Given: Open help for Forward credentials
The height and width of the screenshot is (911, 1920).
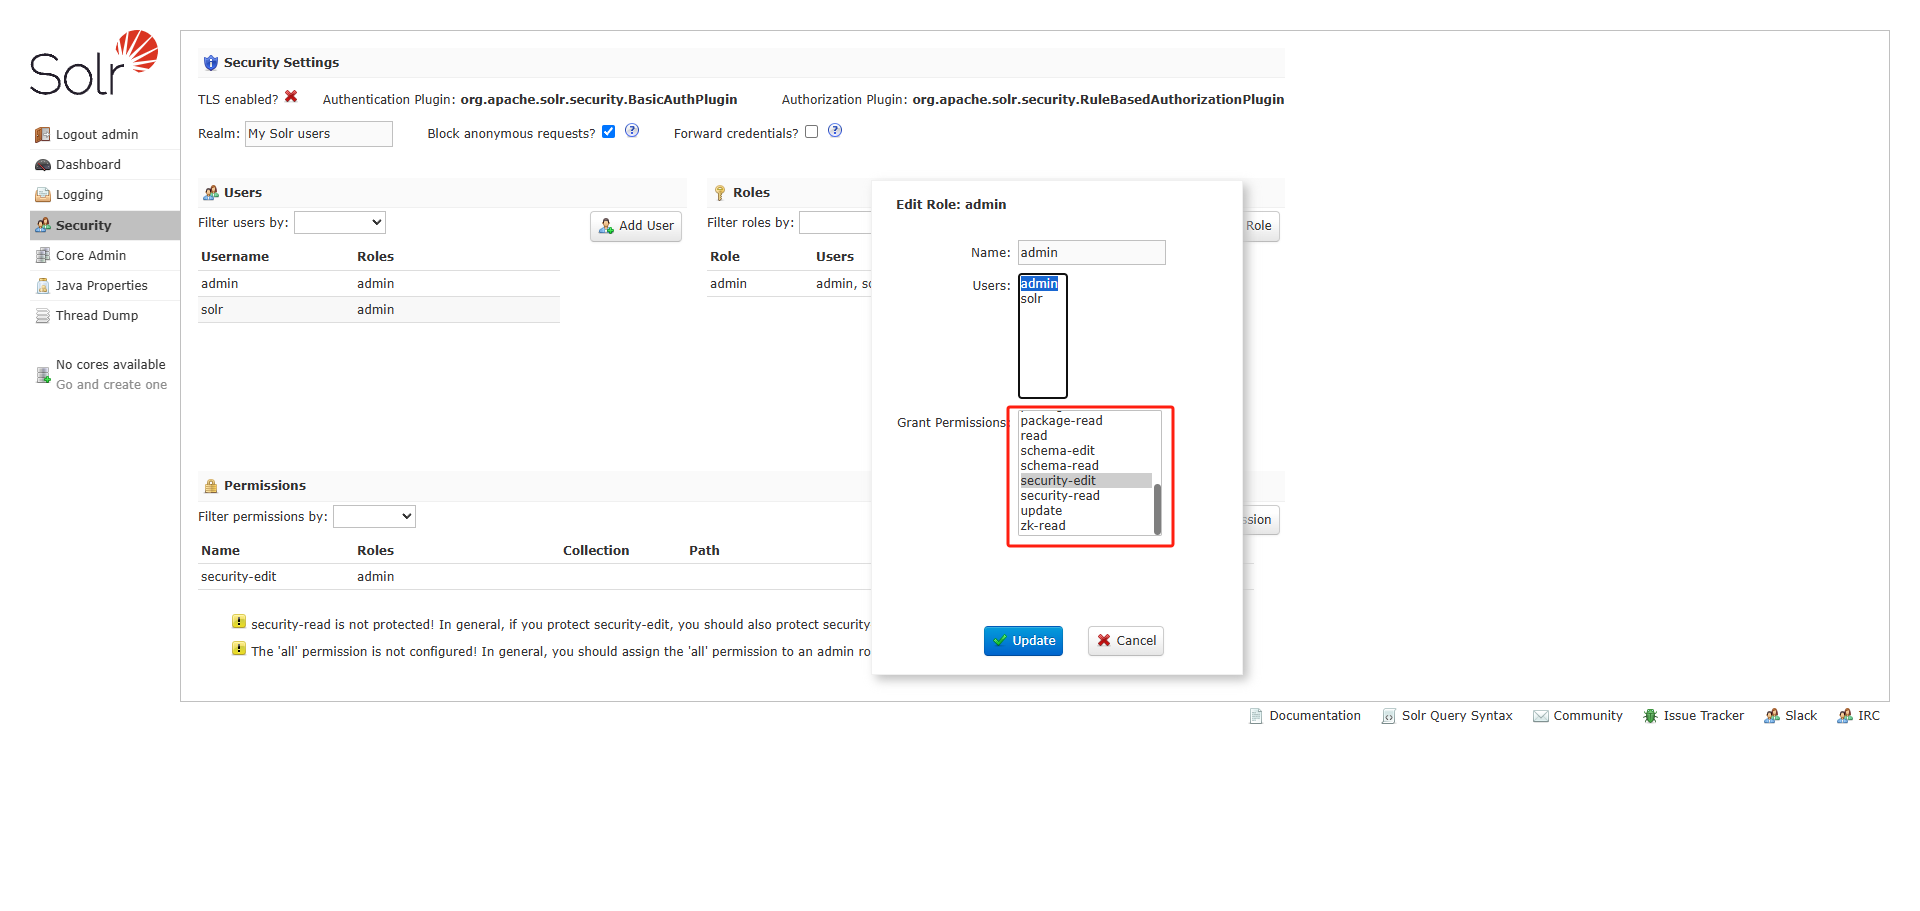Looking at the screenshot, I should point(835,131).
